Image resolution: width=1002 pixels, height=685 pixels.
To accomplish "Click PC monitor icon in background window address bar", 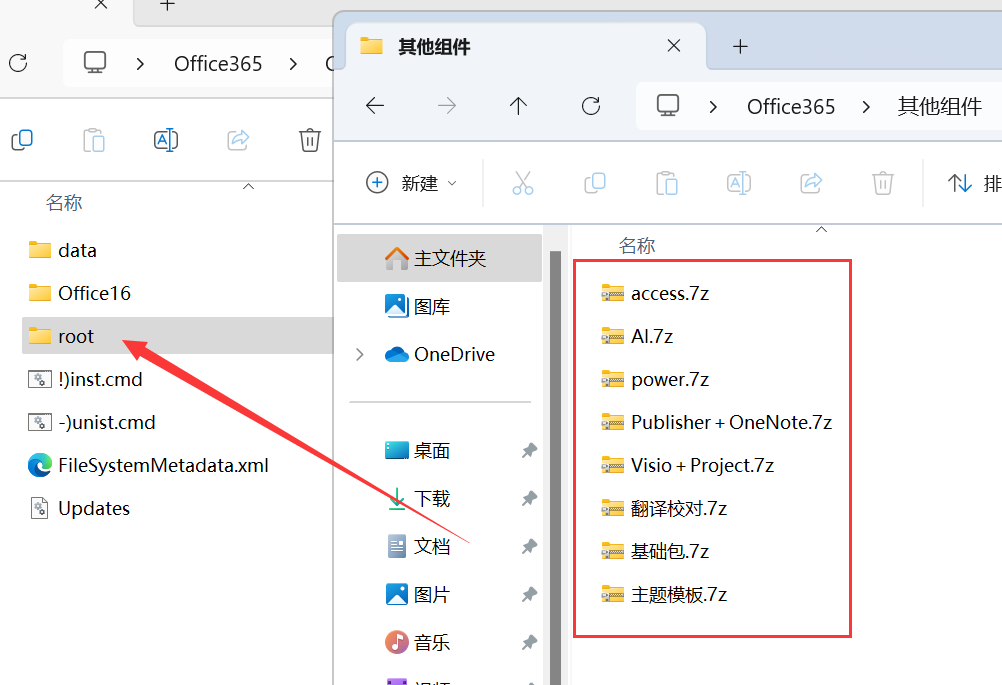I will tap(95, 63).
